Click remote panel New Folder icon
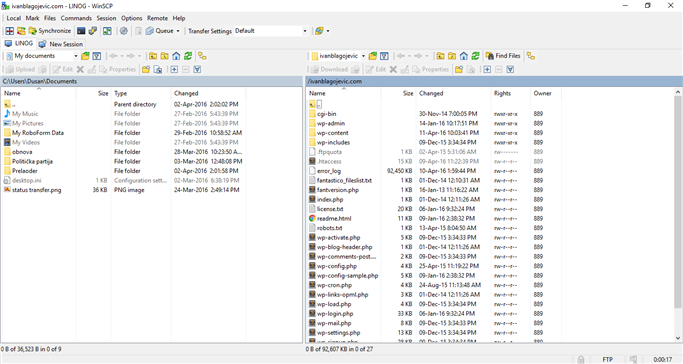683x364 pixels. click(x=459, y=69)
